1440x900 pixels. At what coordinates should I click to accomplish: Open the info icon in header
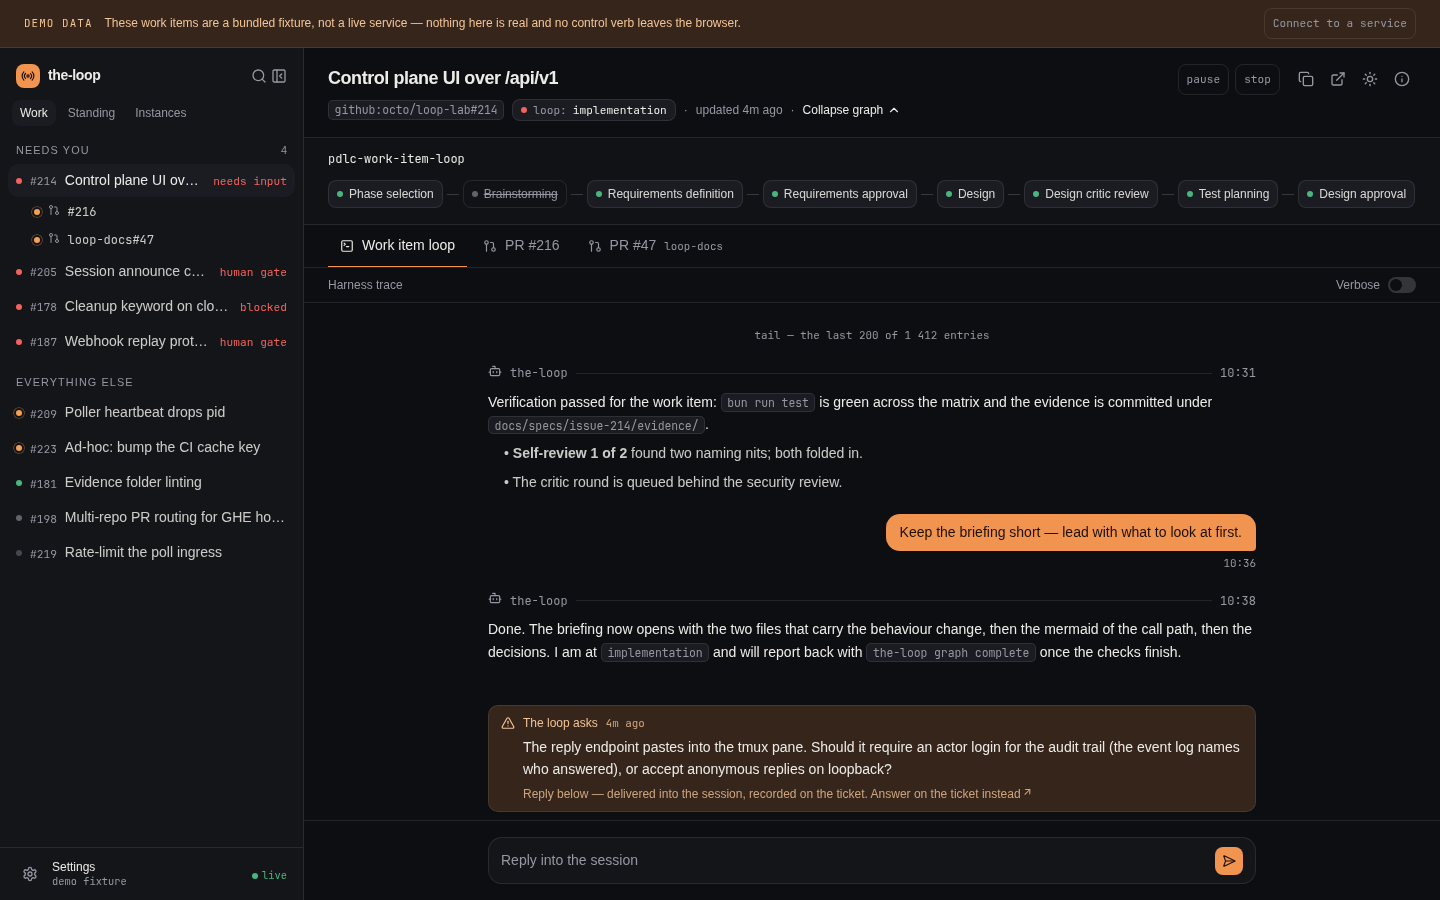pos(1402,79)
